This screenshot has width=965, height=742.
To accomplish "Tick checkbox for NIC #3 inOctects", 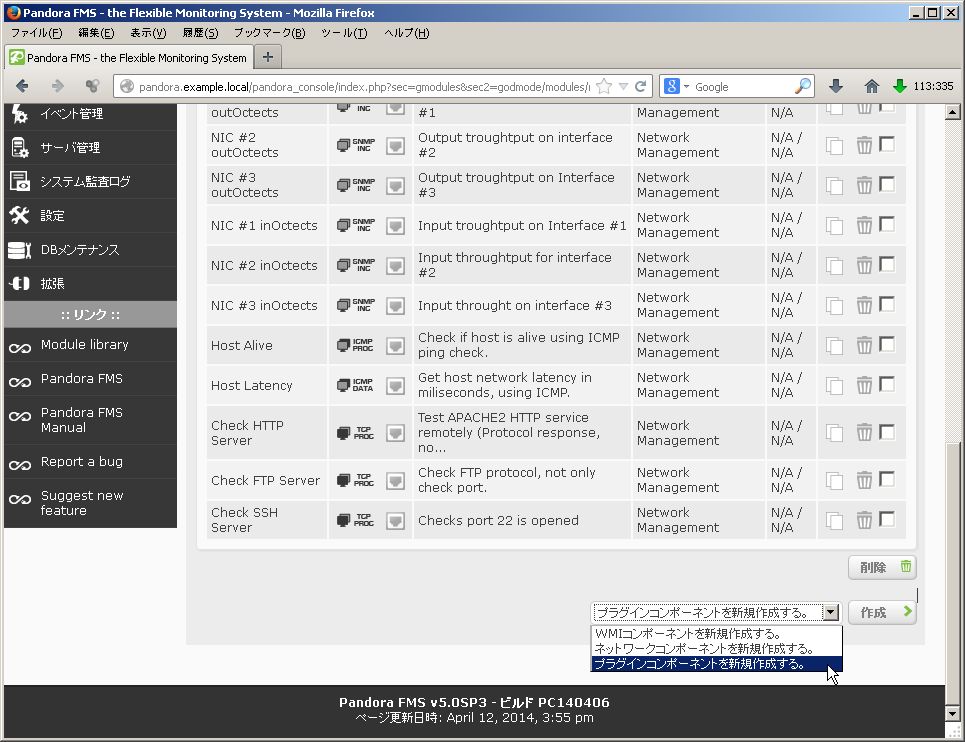I will tap(887, 305).
